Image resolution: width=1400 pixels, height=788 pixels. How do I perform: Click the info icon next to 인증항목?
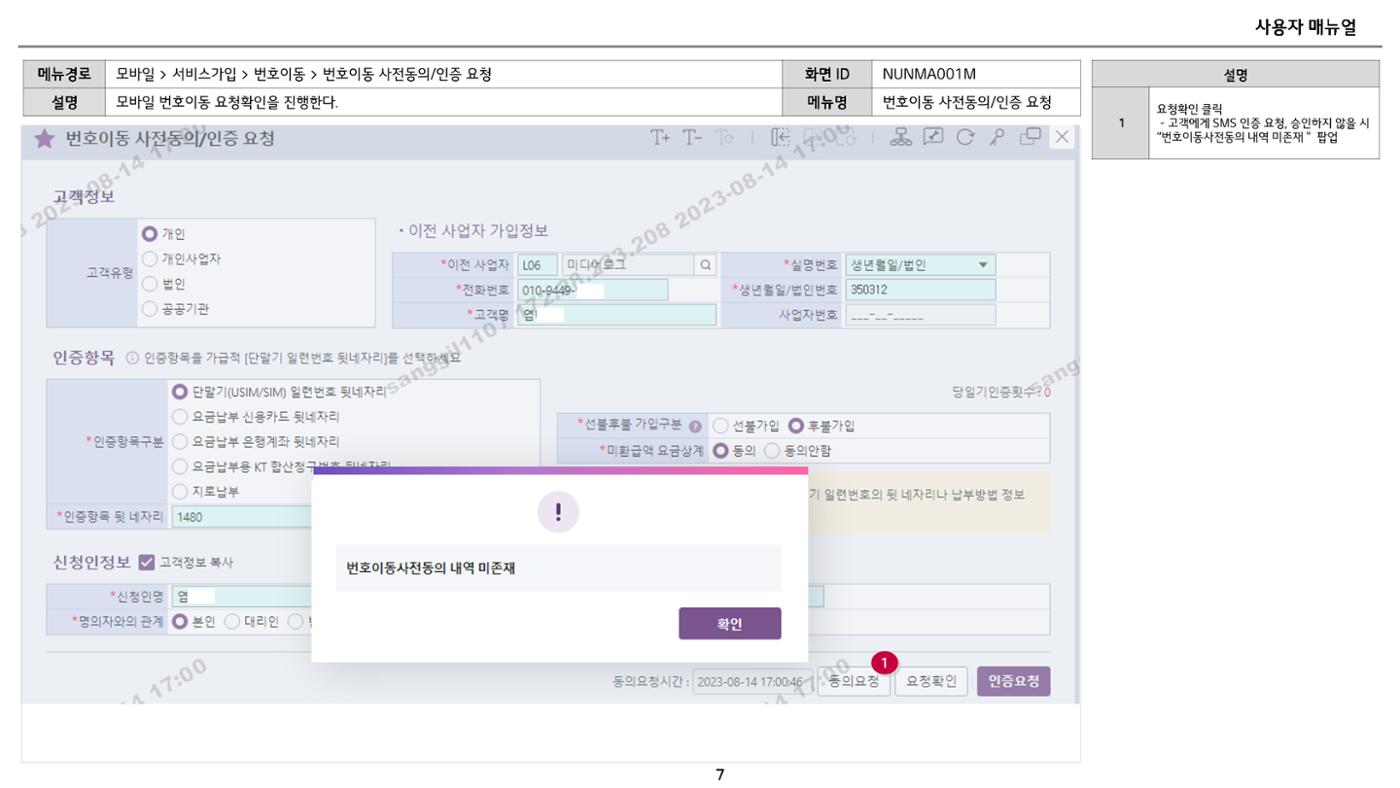133,359
